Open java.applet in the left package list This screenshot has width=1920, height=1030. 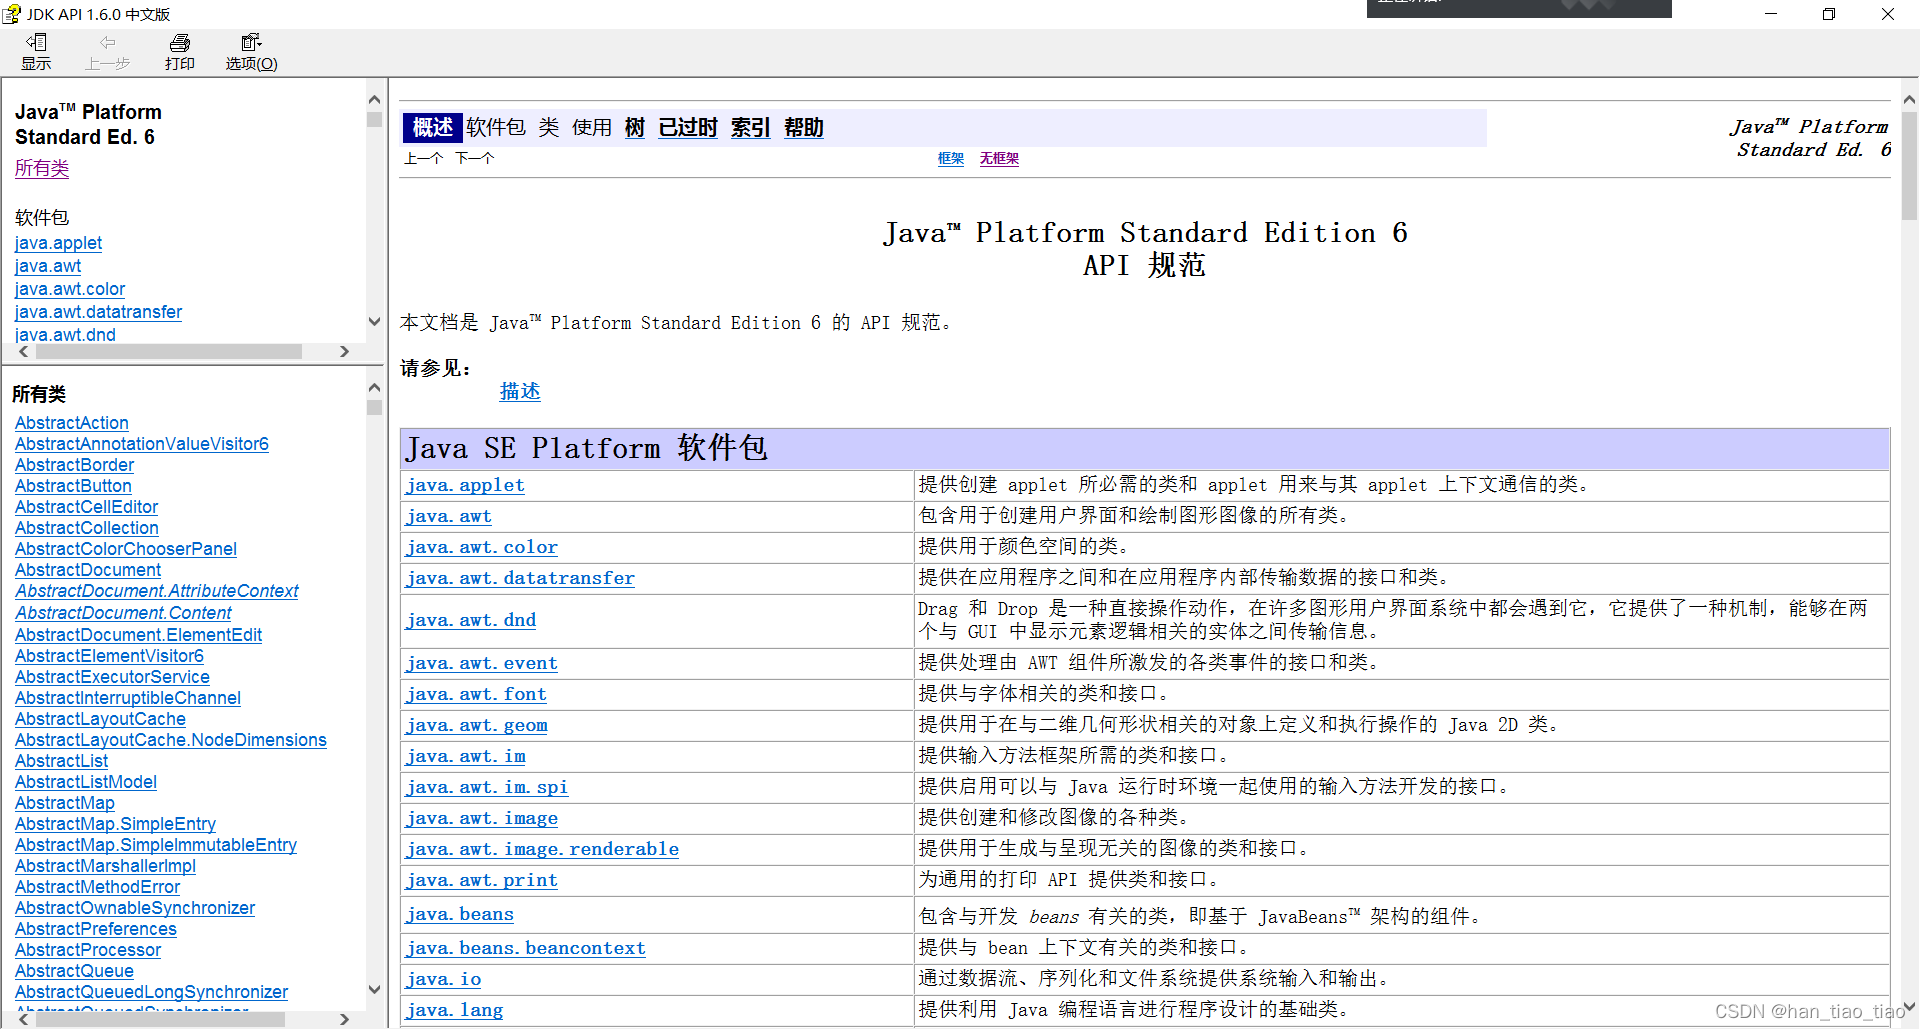(x=58, y=243)
